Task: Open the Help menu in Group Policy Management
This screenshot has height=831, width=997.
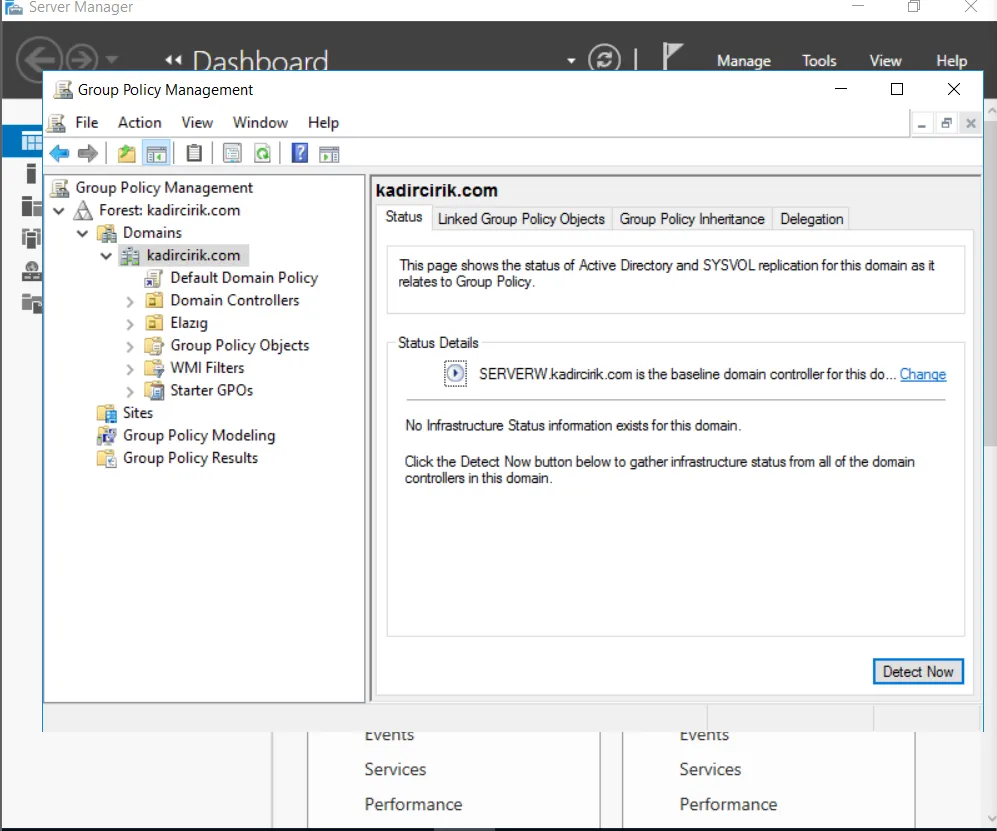Action: (323, 123)
